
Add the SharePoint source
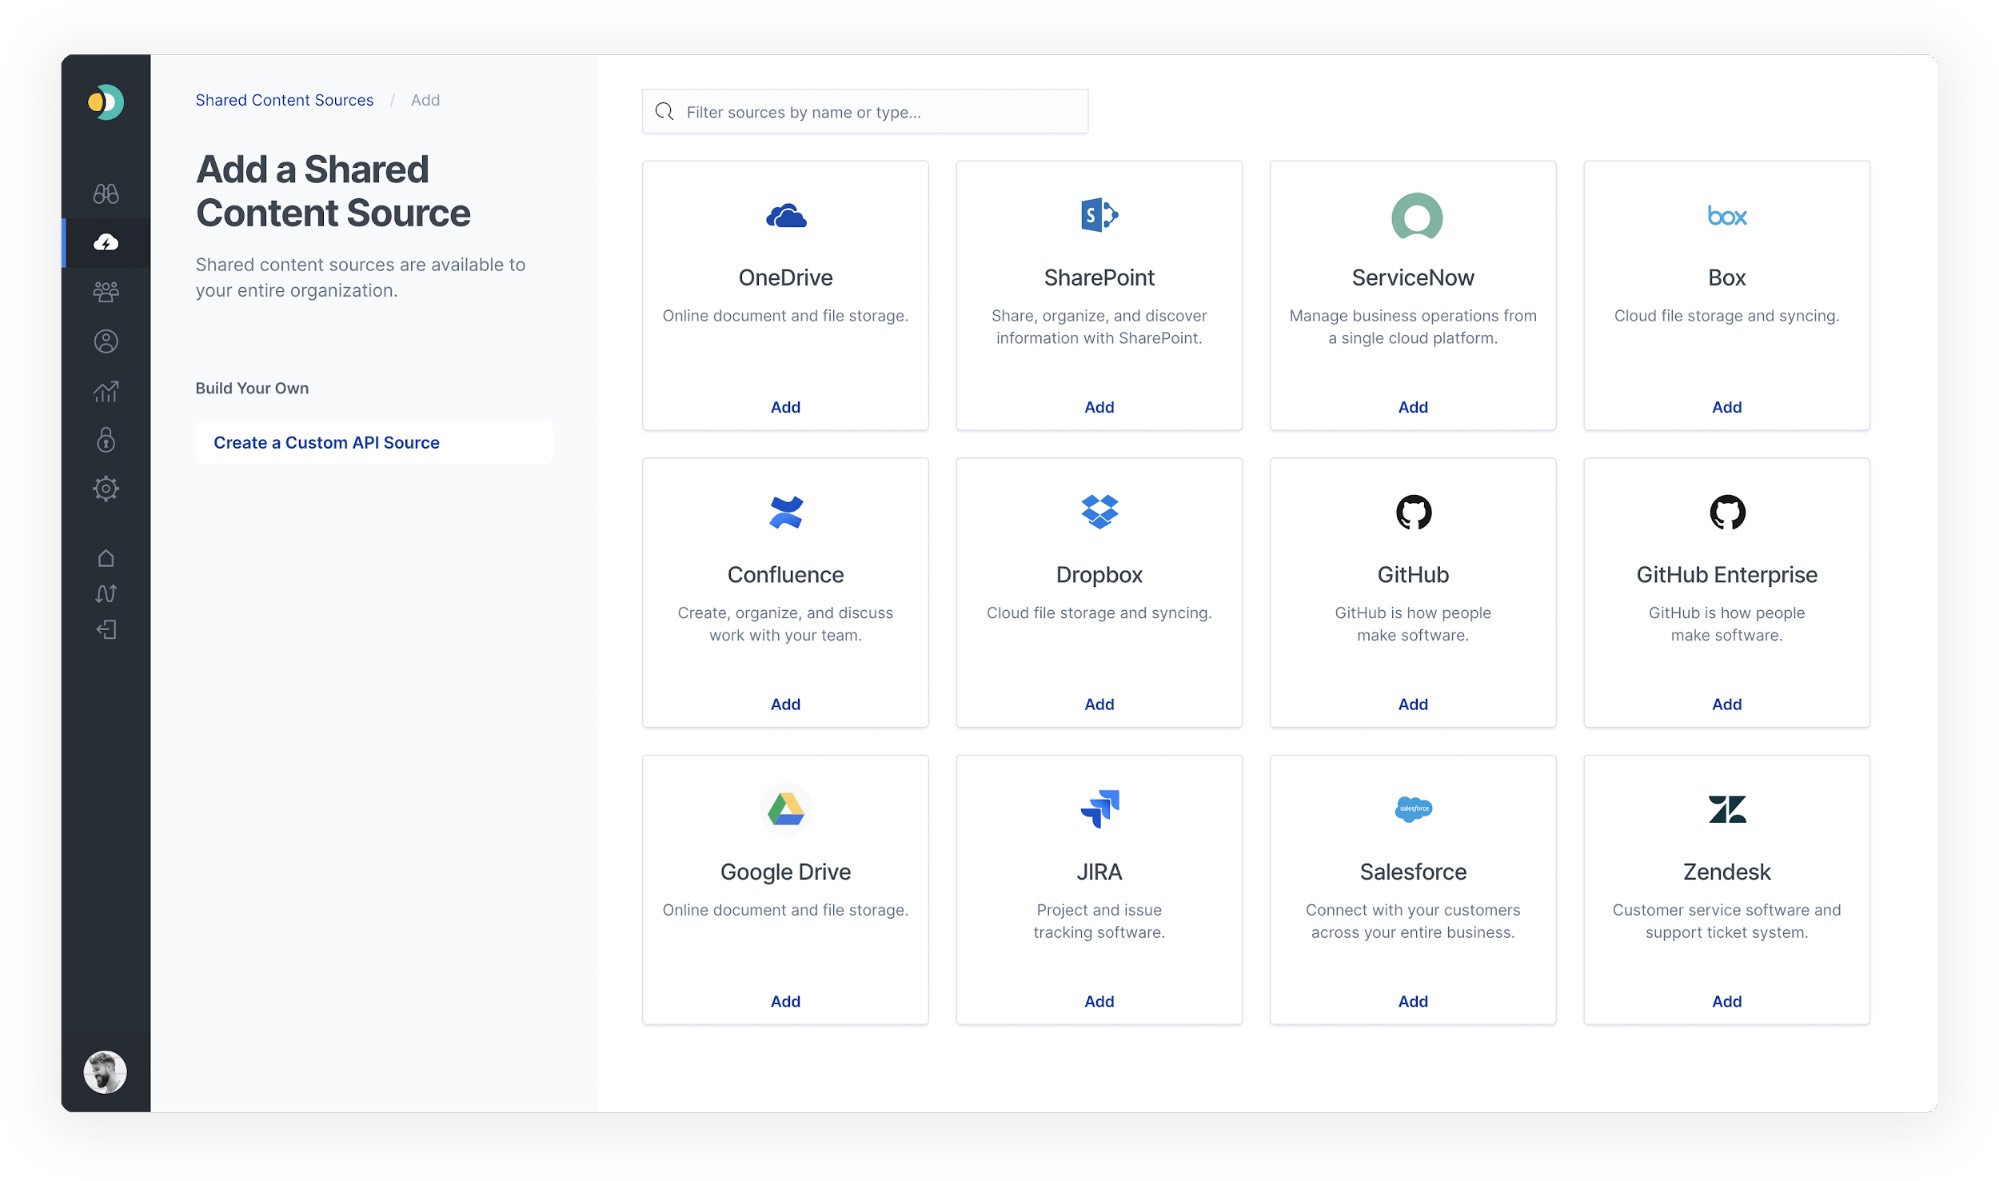(1099, 407)
